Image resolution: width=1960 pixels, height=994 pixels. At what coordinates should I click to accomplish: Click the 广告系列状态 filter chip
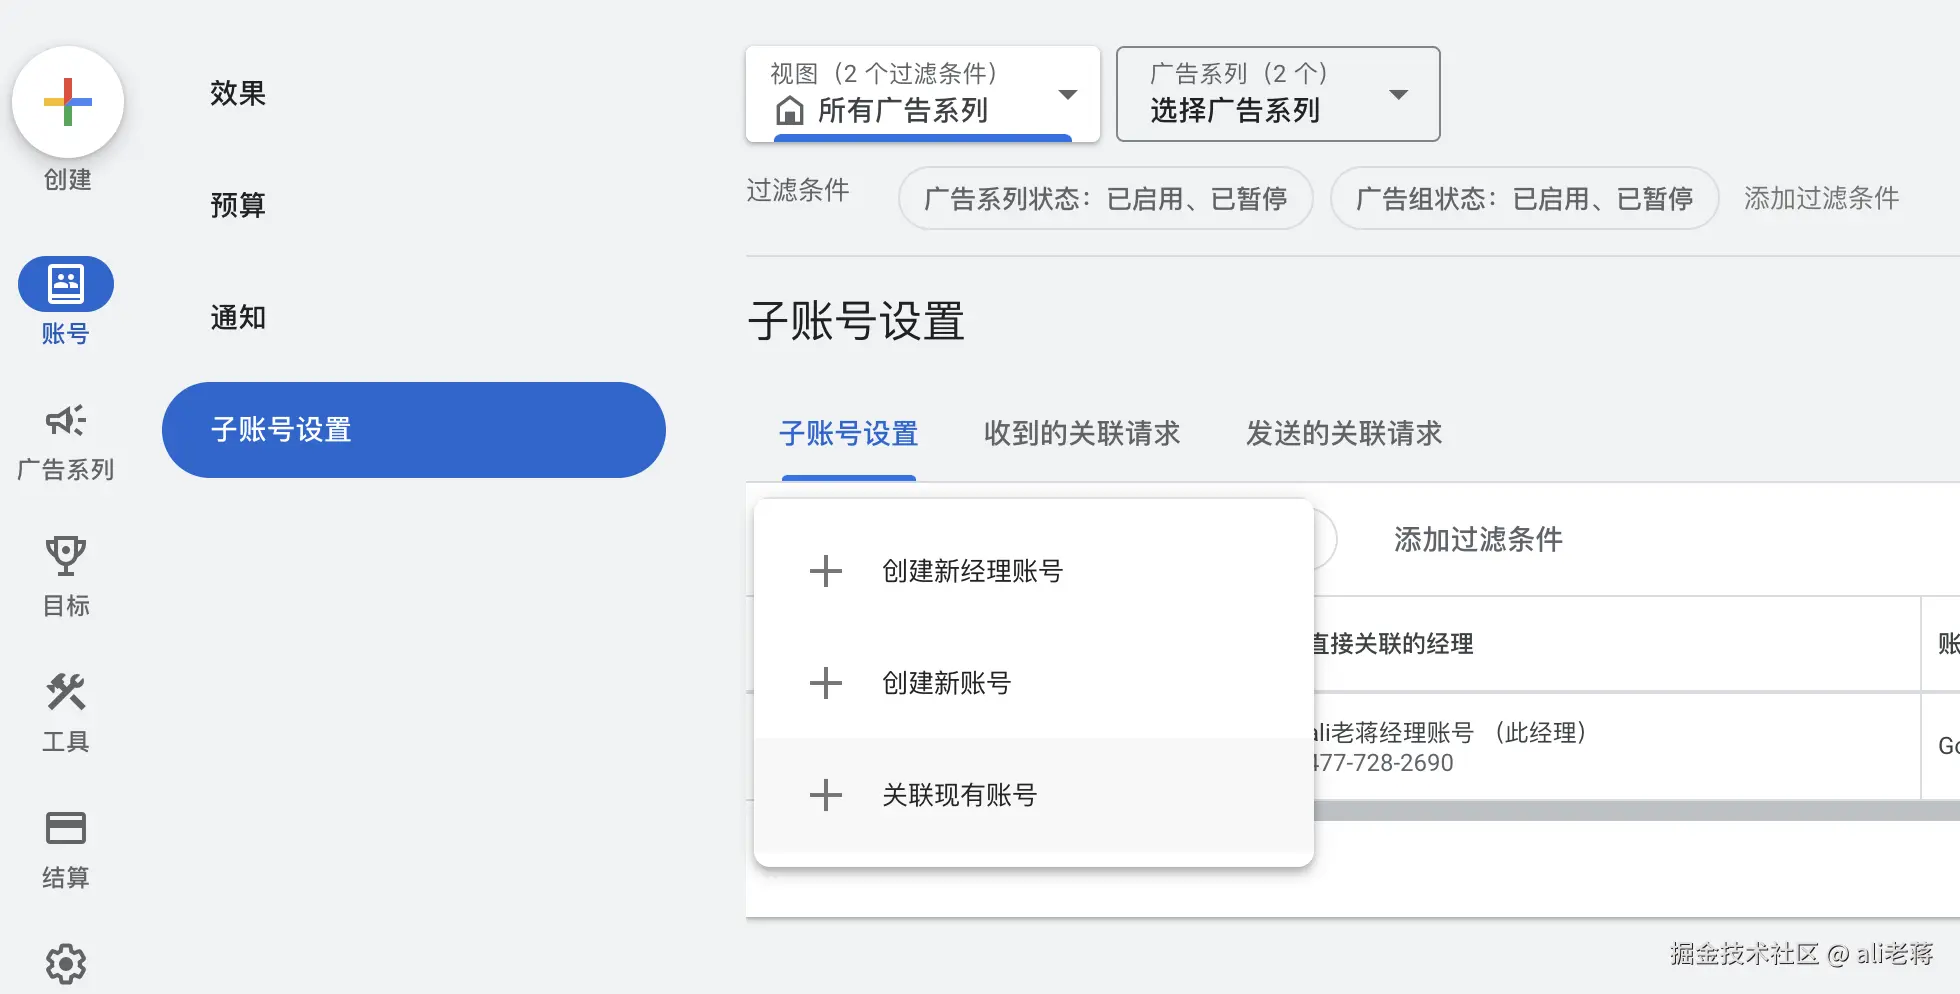click(x=1106, y=198)
